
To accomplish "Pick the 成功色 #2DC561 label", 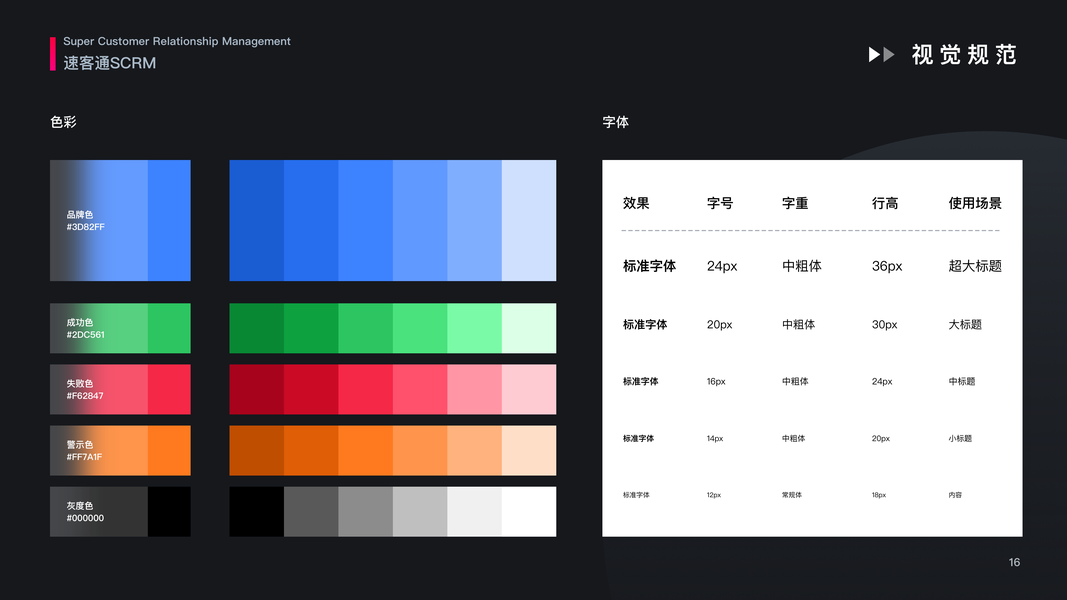I will click(x=86, y=329).
